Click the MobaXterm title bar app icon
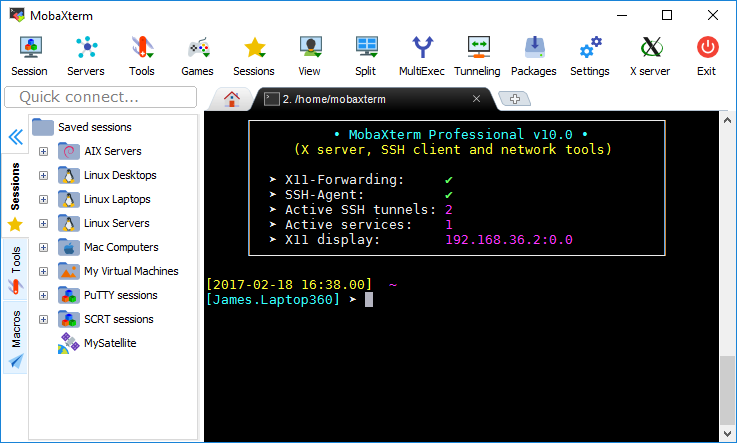737x443 pixels. 17,15
